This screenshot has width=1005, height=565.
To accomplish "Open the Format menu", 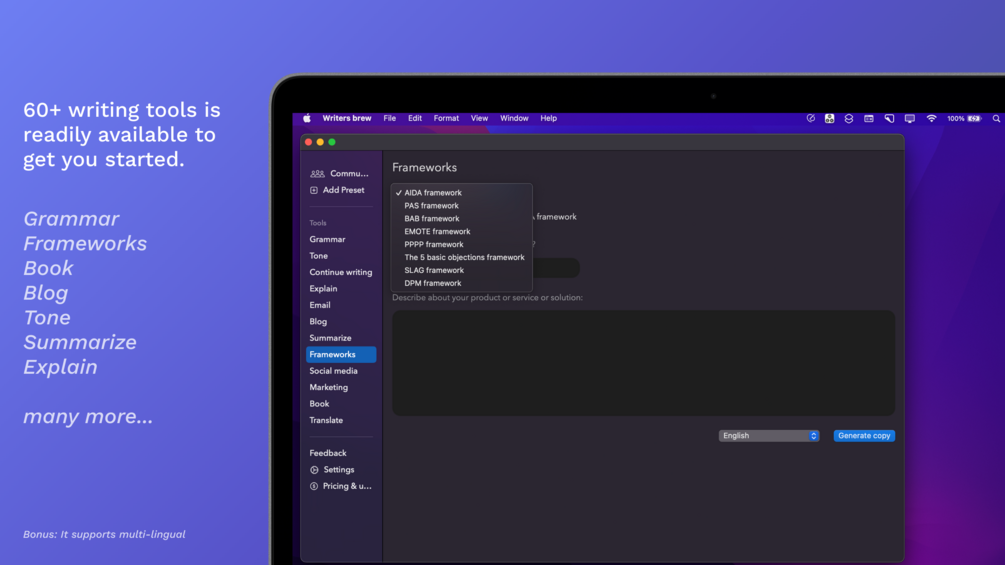I will (x=446, y=118).
